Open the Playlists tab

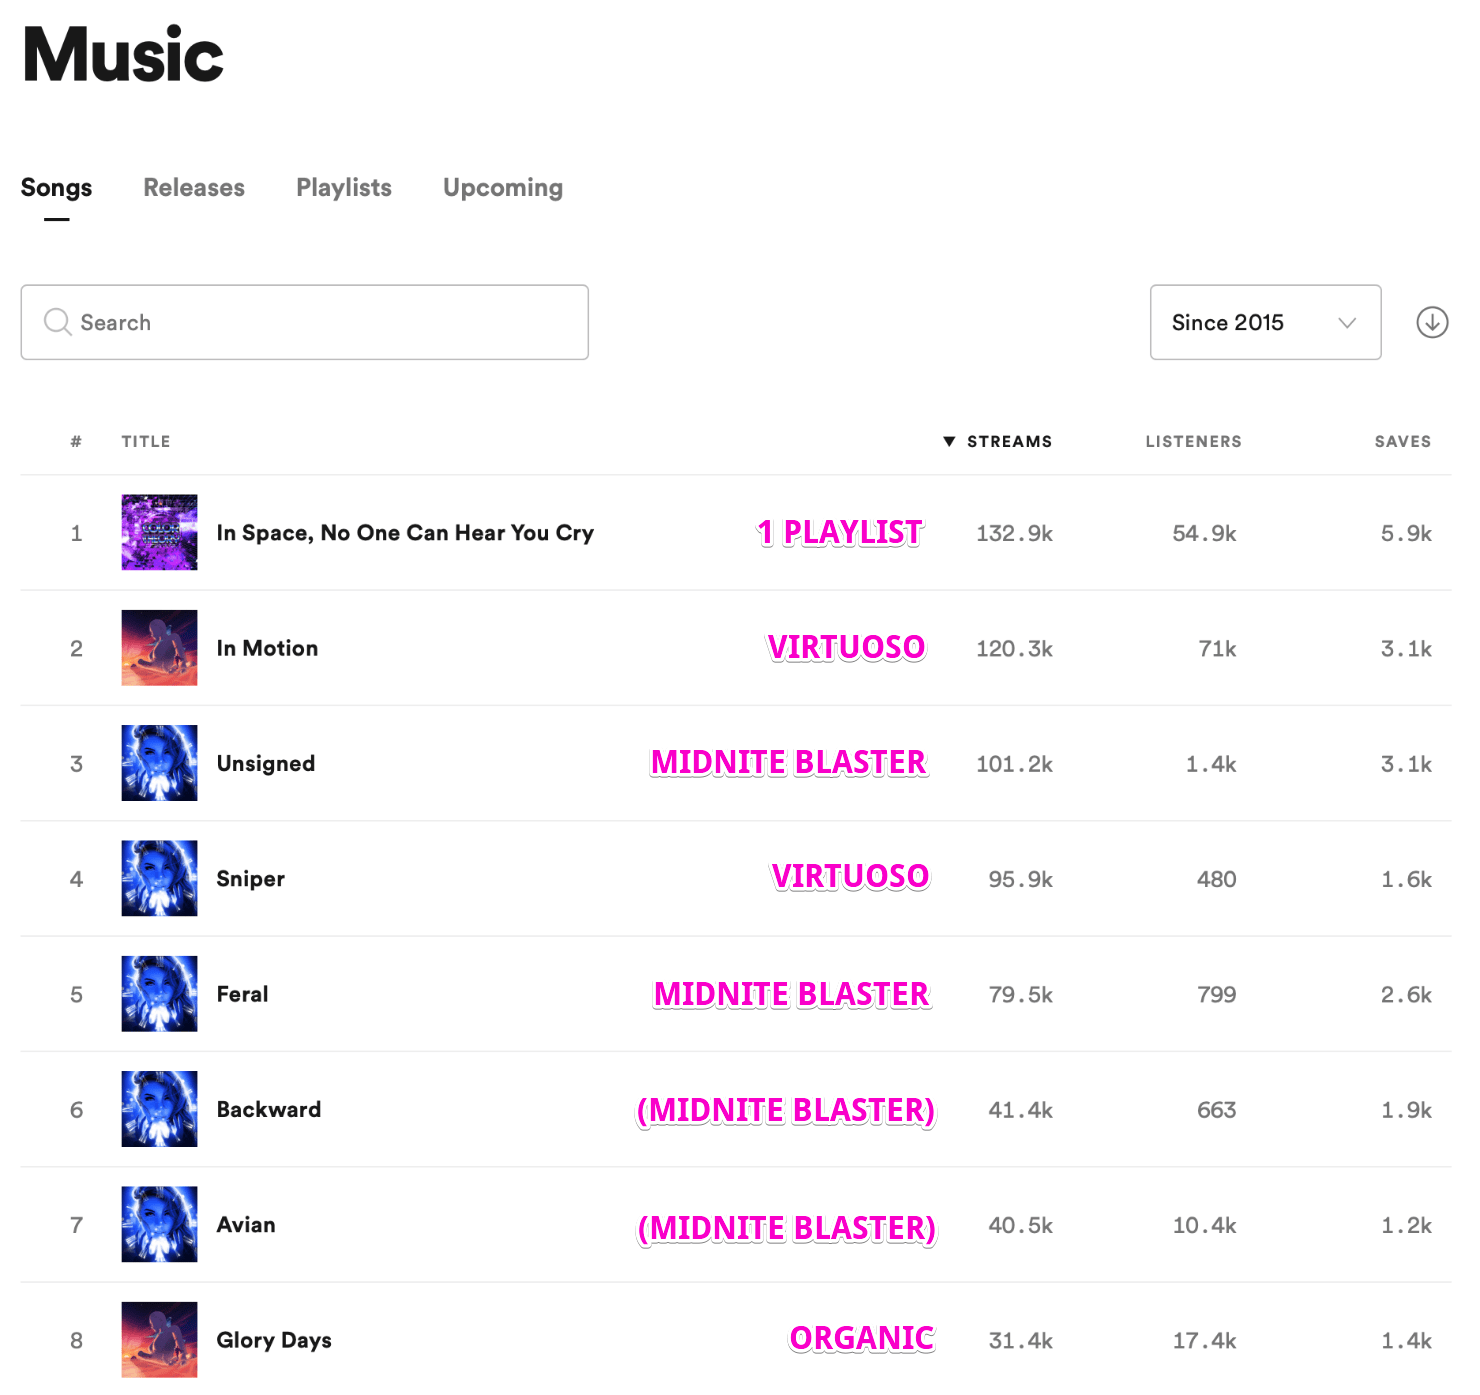[343, 187]
